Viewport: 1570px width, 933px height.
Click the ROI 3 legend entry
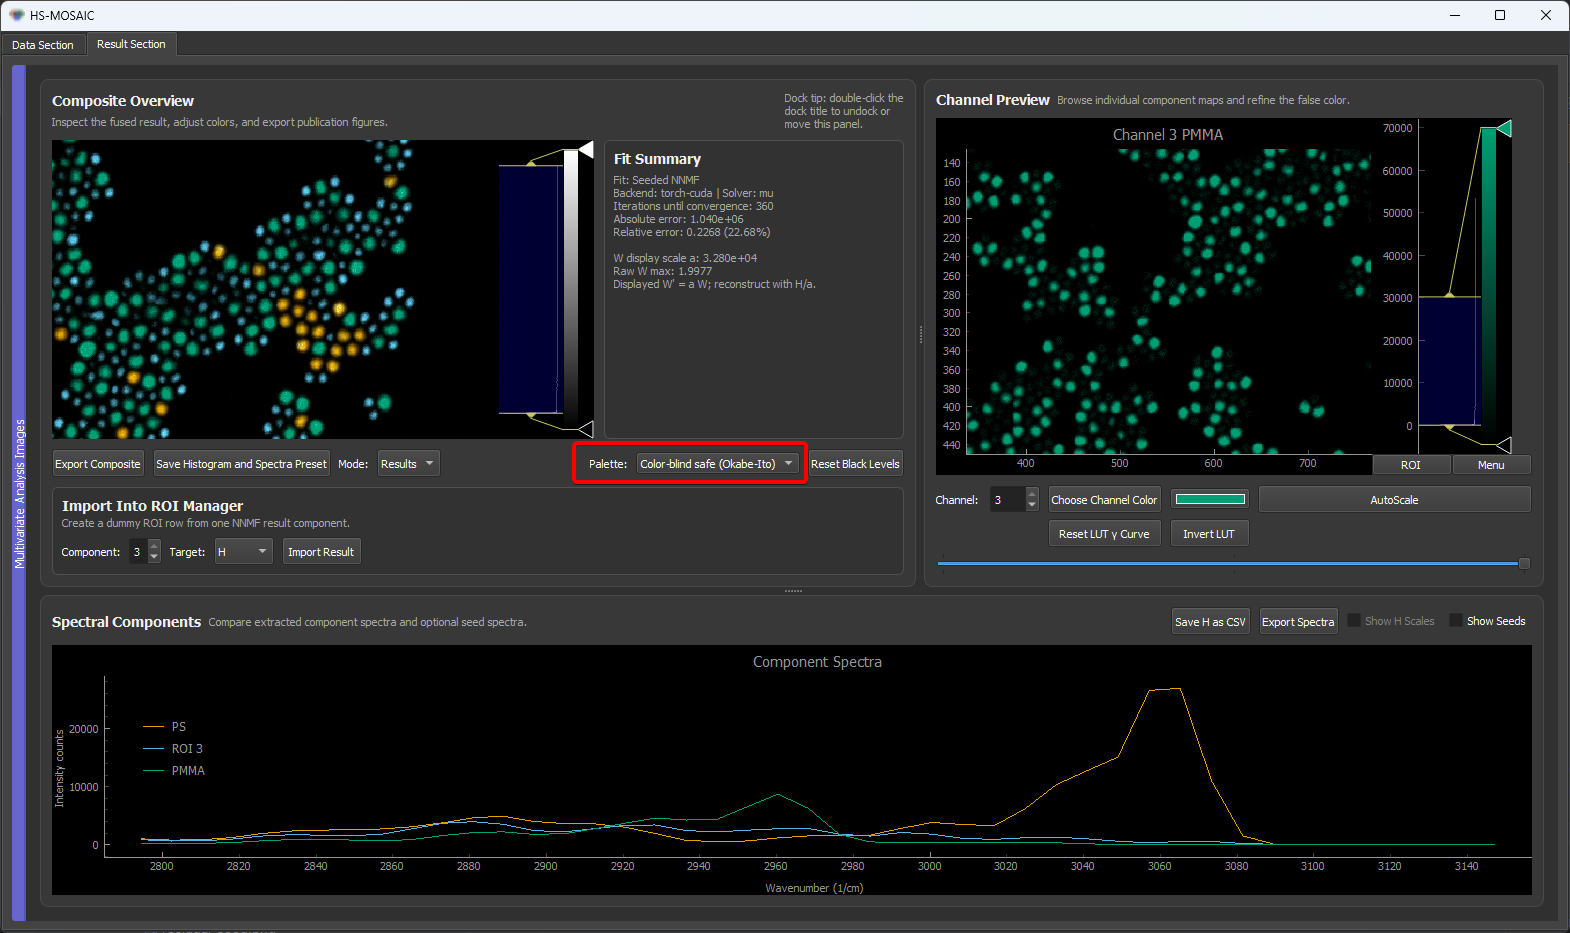pyautogui.click(x=173, y=749)
